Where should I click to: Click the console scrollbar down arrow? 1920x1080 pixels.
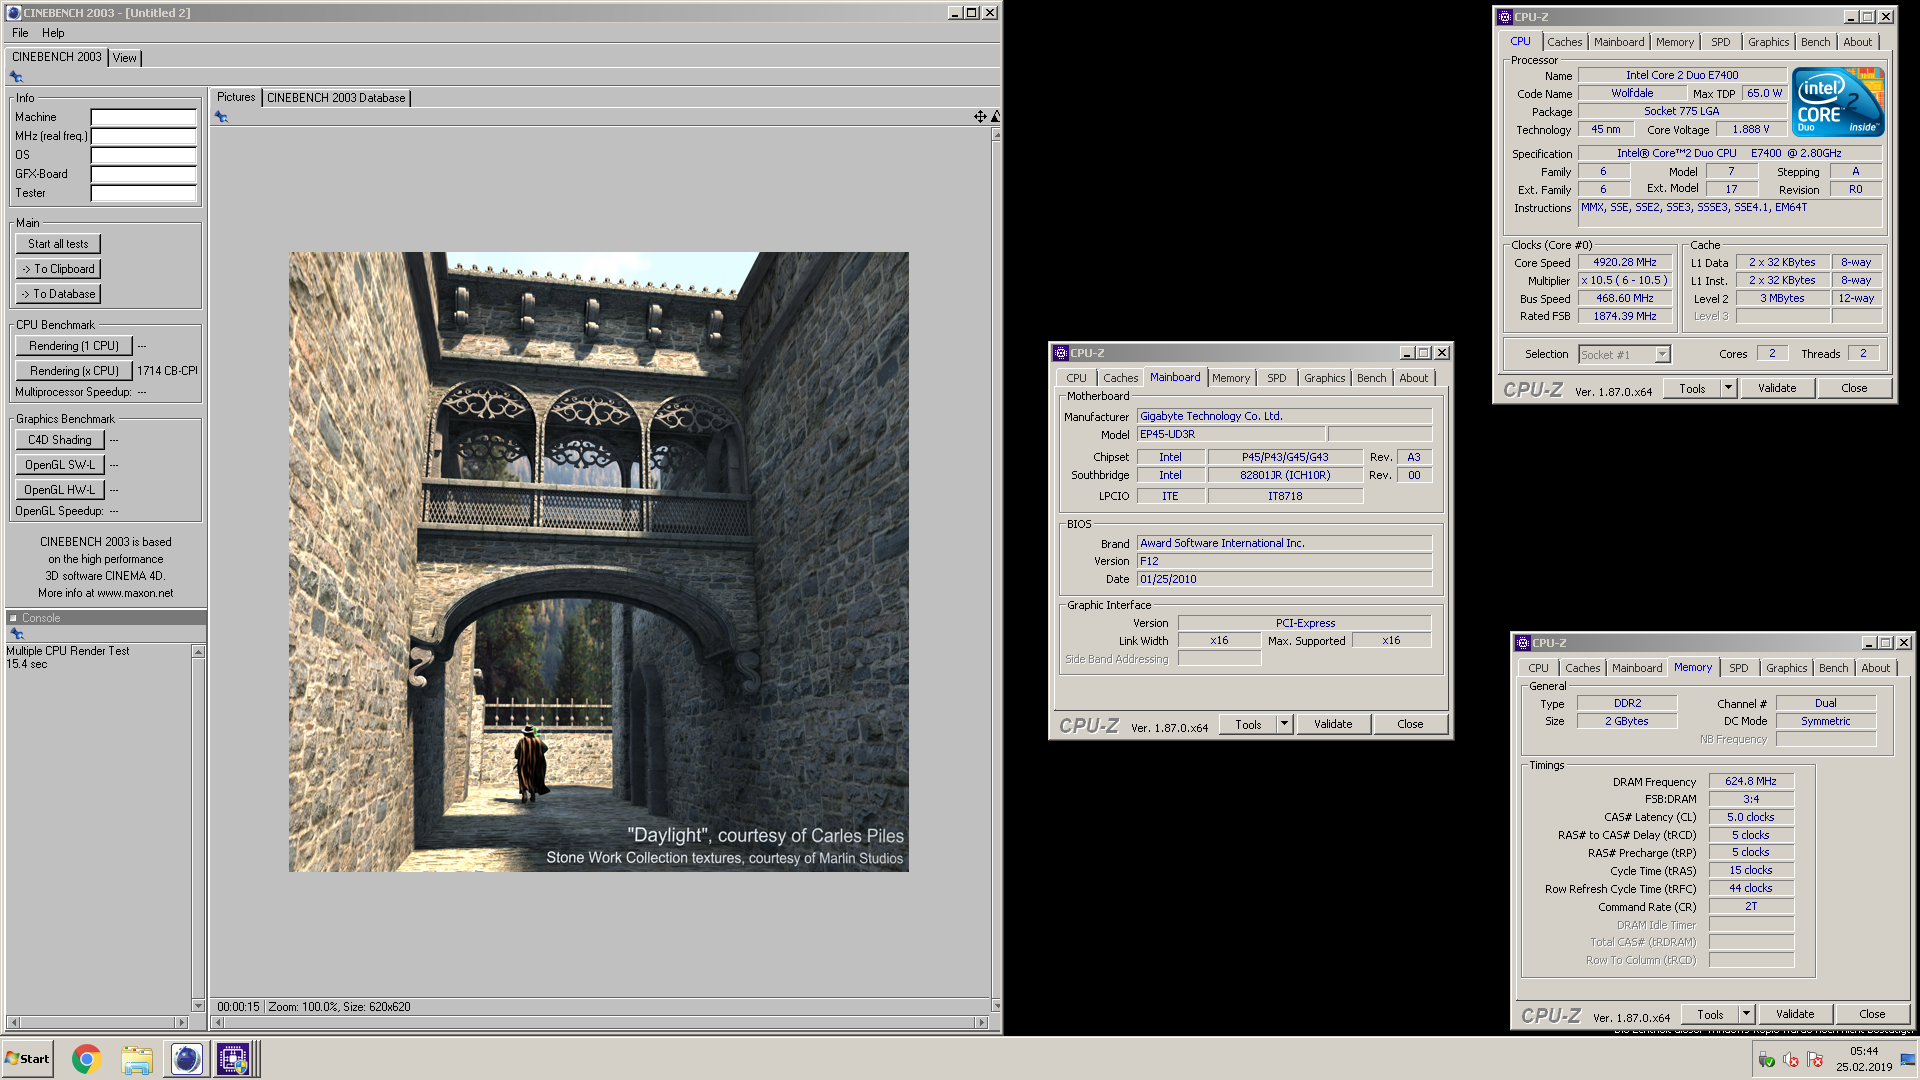[198, 1006]
